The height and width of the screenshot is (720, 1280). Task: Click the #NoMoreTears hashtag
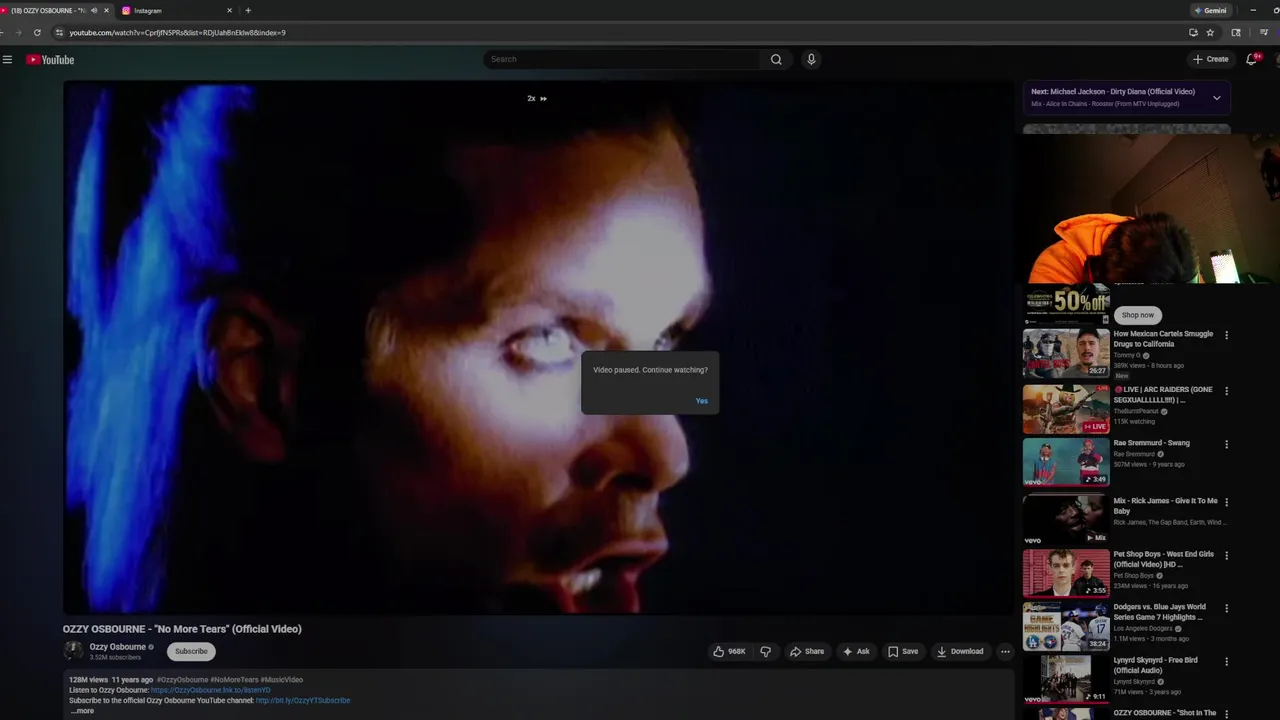(233, 680)
